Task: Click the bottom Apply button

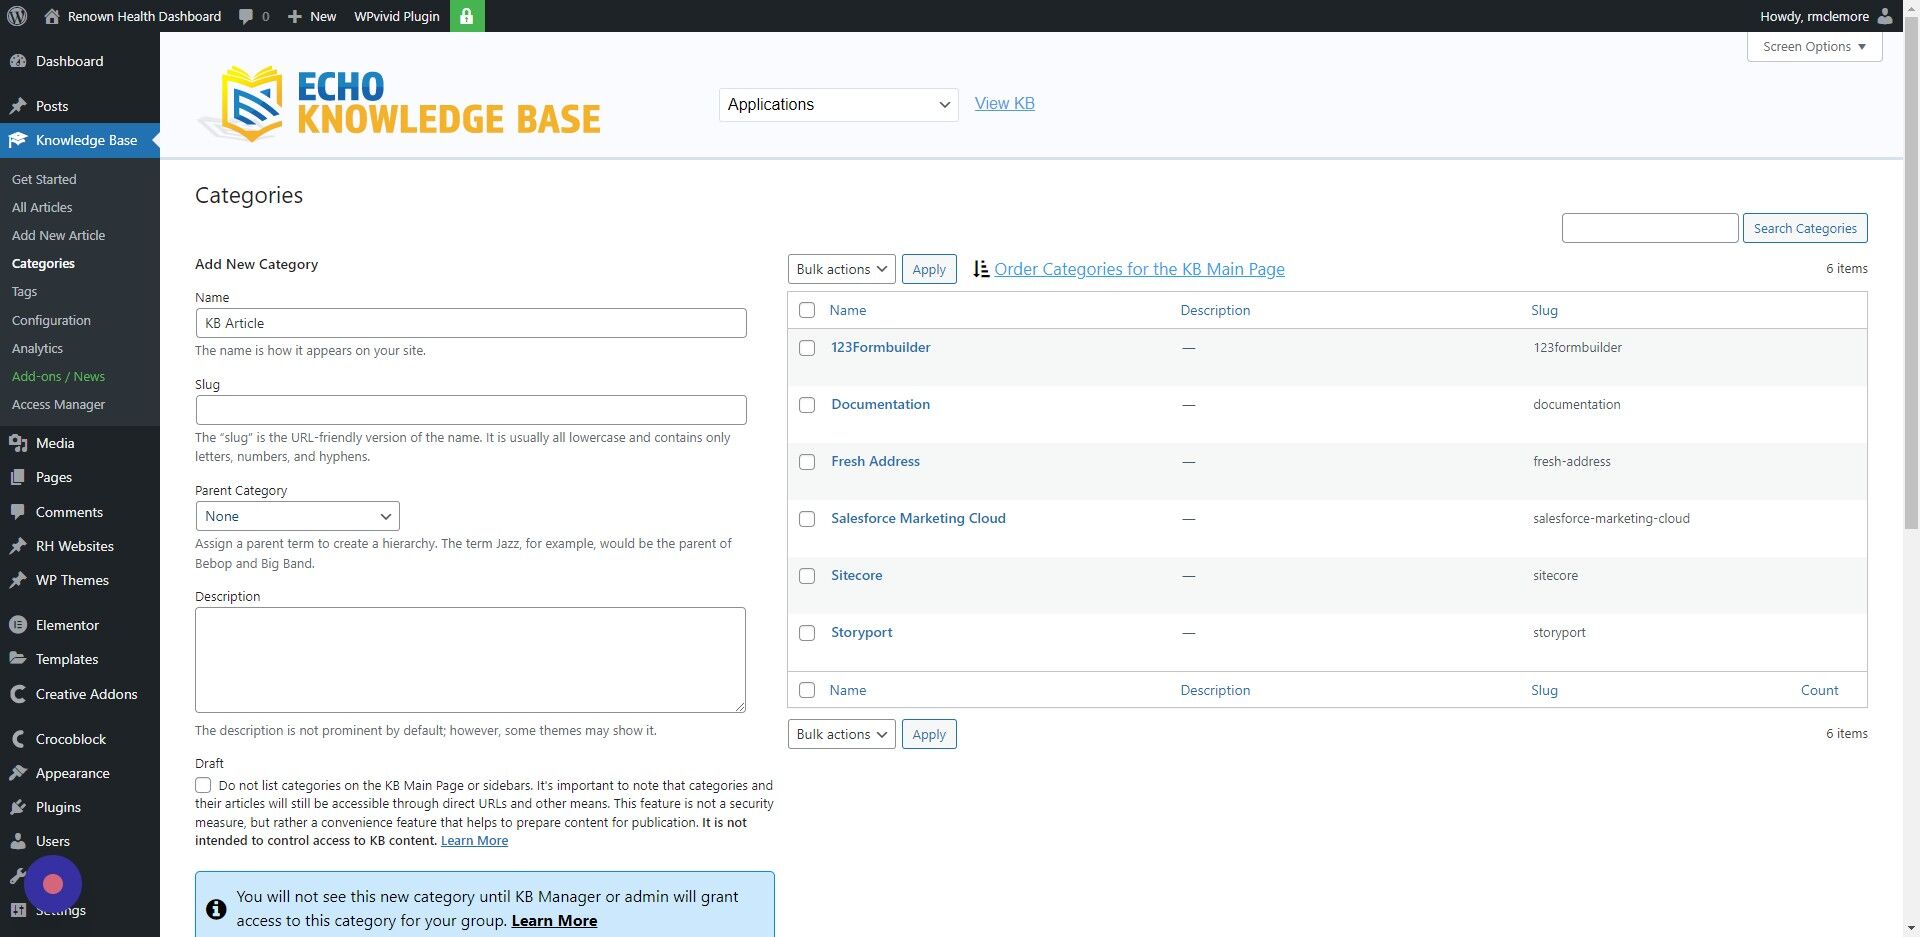Action: click(929, 734)
